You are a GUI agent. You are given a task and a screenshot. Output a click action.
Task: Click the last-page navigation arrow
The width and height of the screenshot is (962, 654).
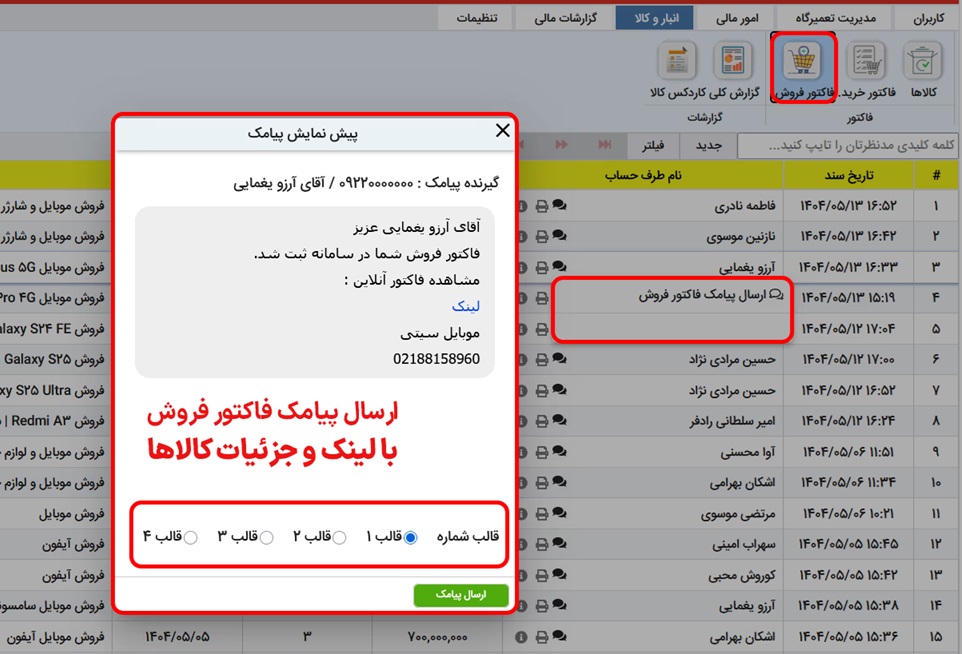[x=604, y=144]
